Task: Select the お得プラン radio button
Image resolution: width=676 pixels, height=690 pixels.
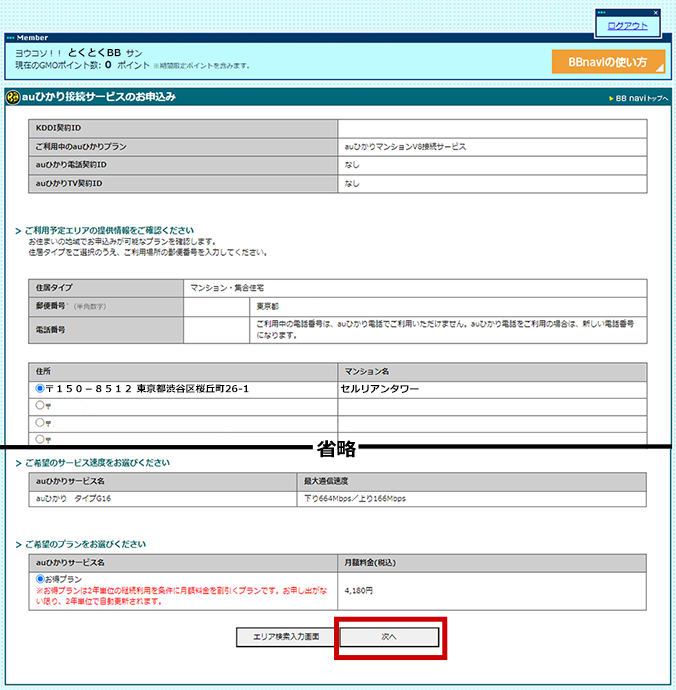Action: tap(40, 578)
